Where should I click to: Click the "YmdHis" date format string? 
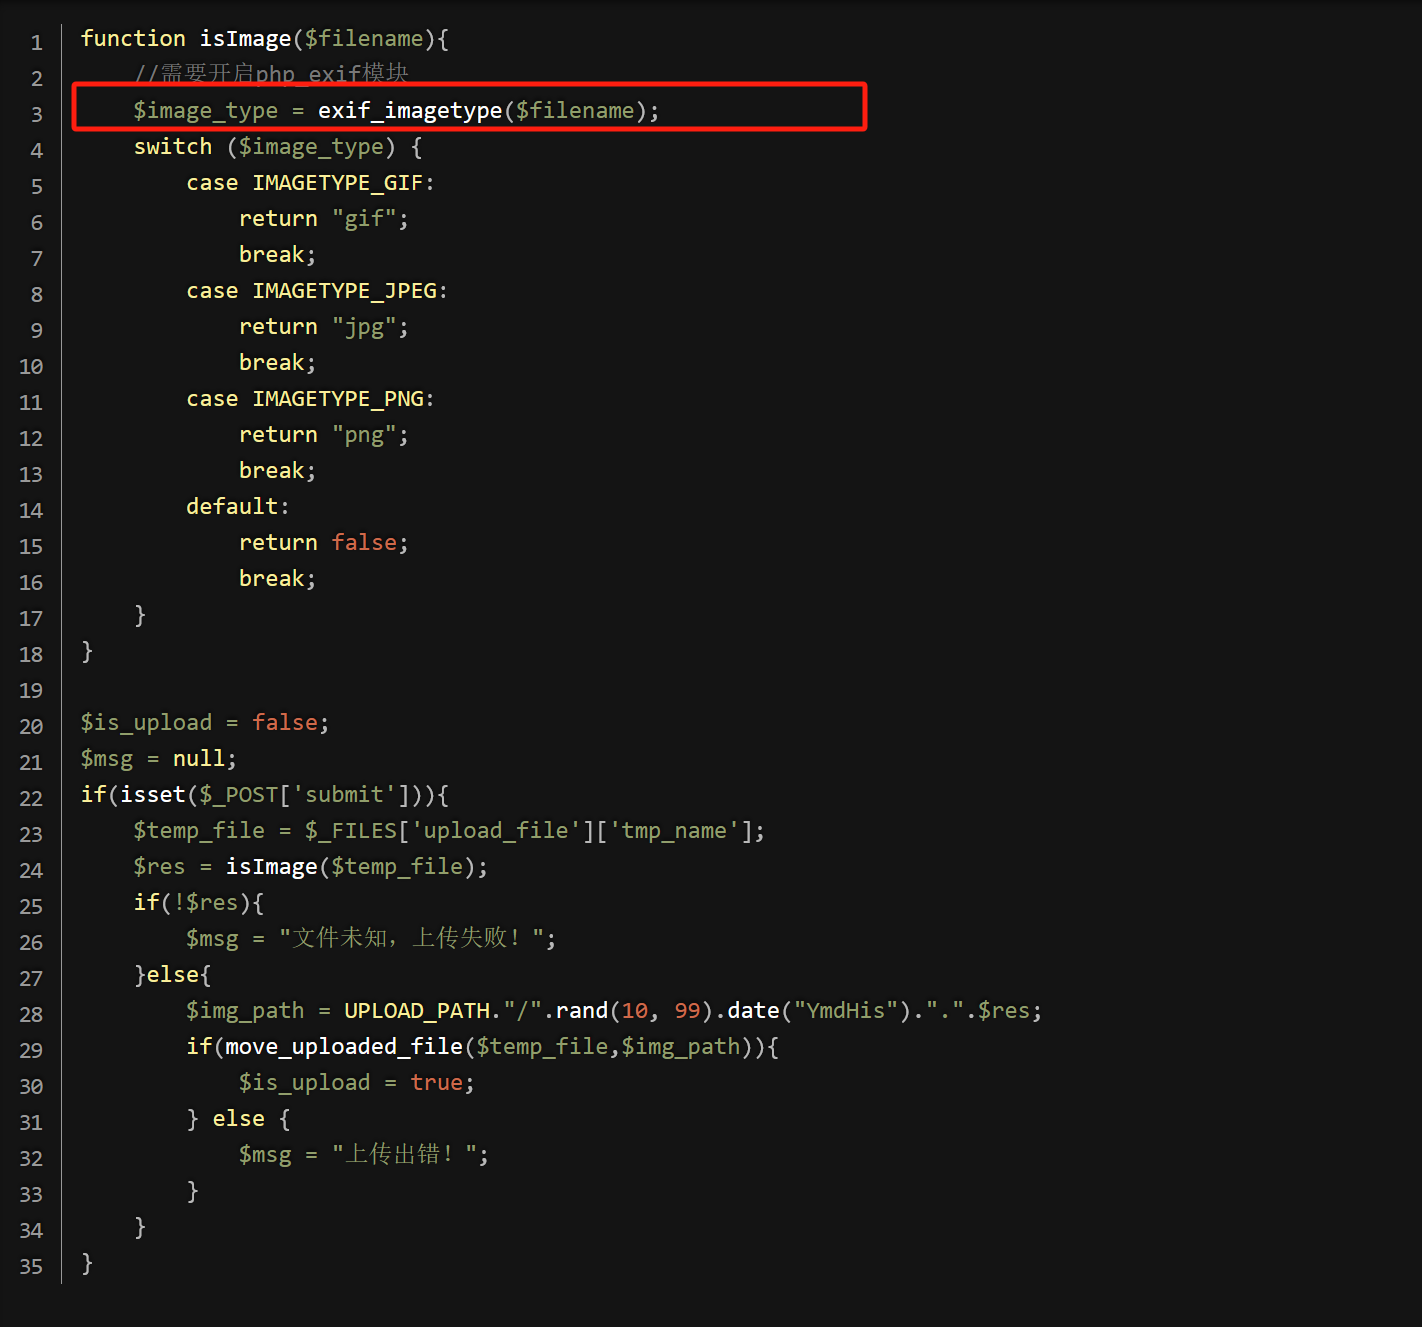(845, 1011)
